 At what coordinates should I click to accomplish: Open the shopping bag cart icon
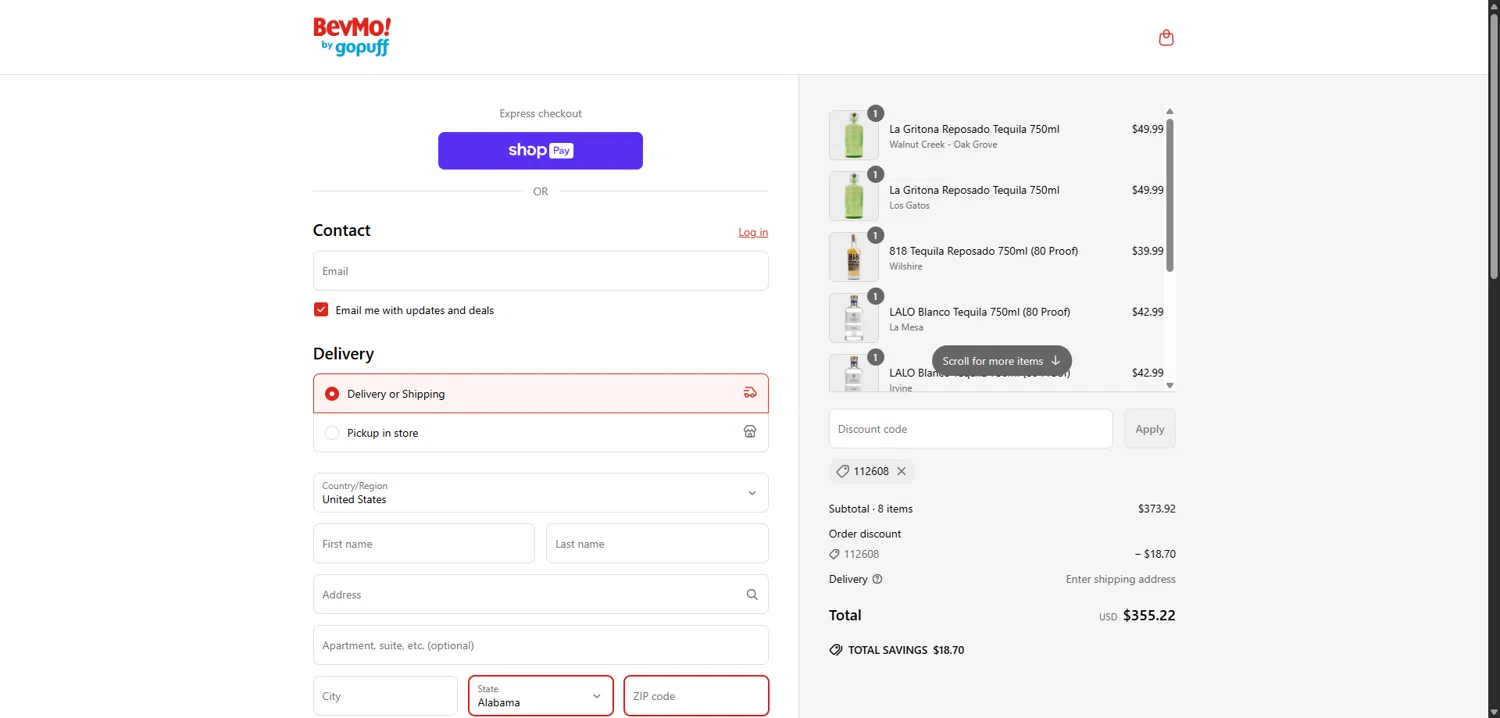1166,38
